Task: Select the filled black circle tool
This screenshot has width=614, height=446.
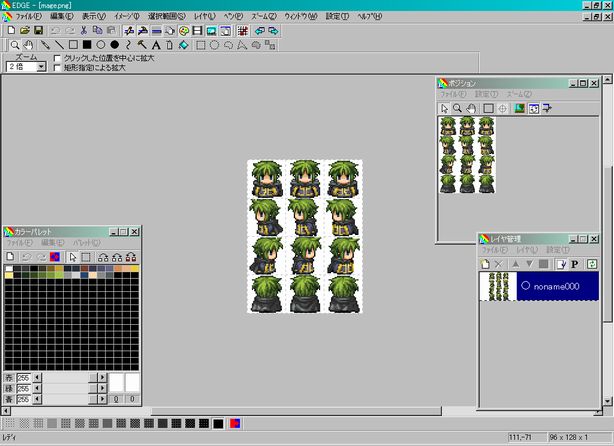Action: (114, 45)
